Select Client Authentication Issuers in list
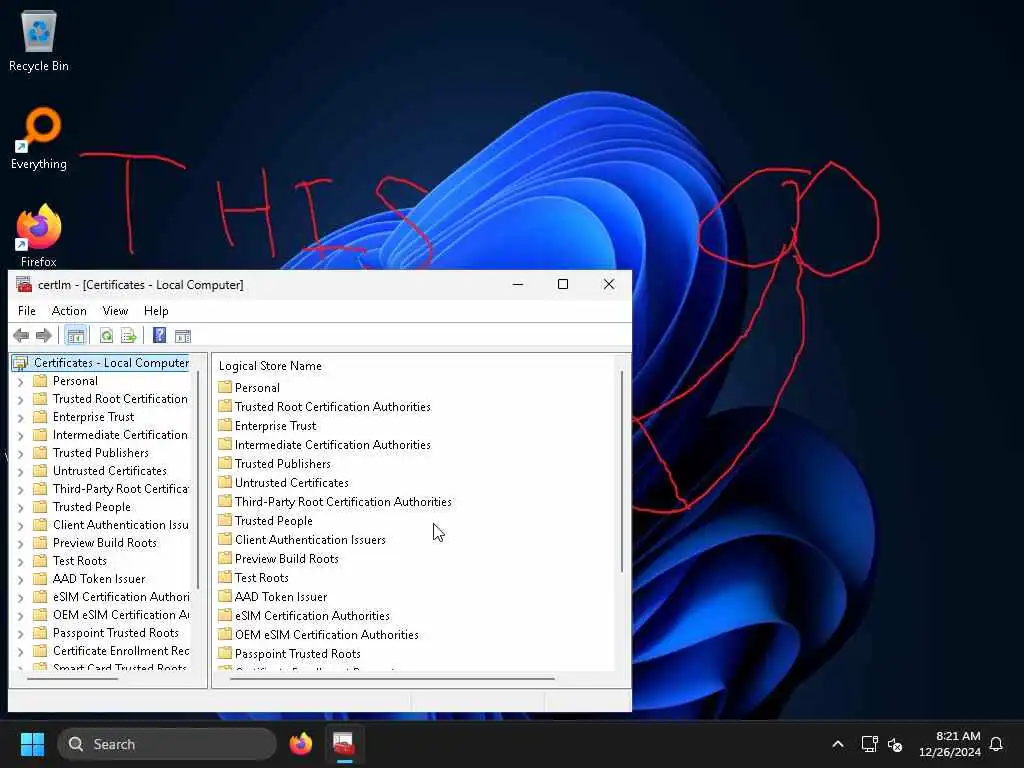This screenshot has width=1024, height=768. pyautogui.click(x=310, y=539)
